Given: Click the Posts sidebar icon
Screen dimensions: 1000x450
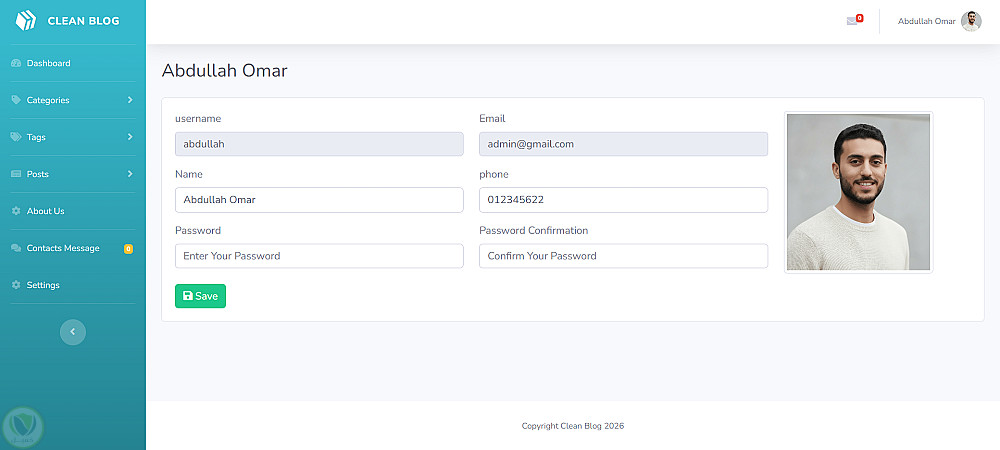Looking at the screenshot, I should [x=16, y=174].
